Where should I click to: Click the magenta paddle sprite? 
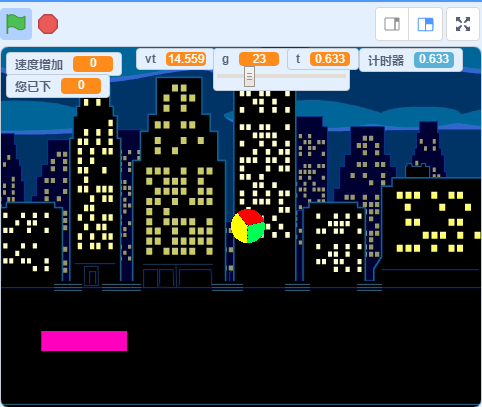[84, 341]
